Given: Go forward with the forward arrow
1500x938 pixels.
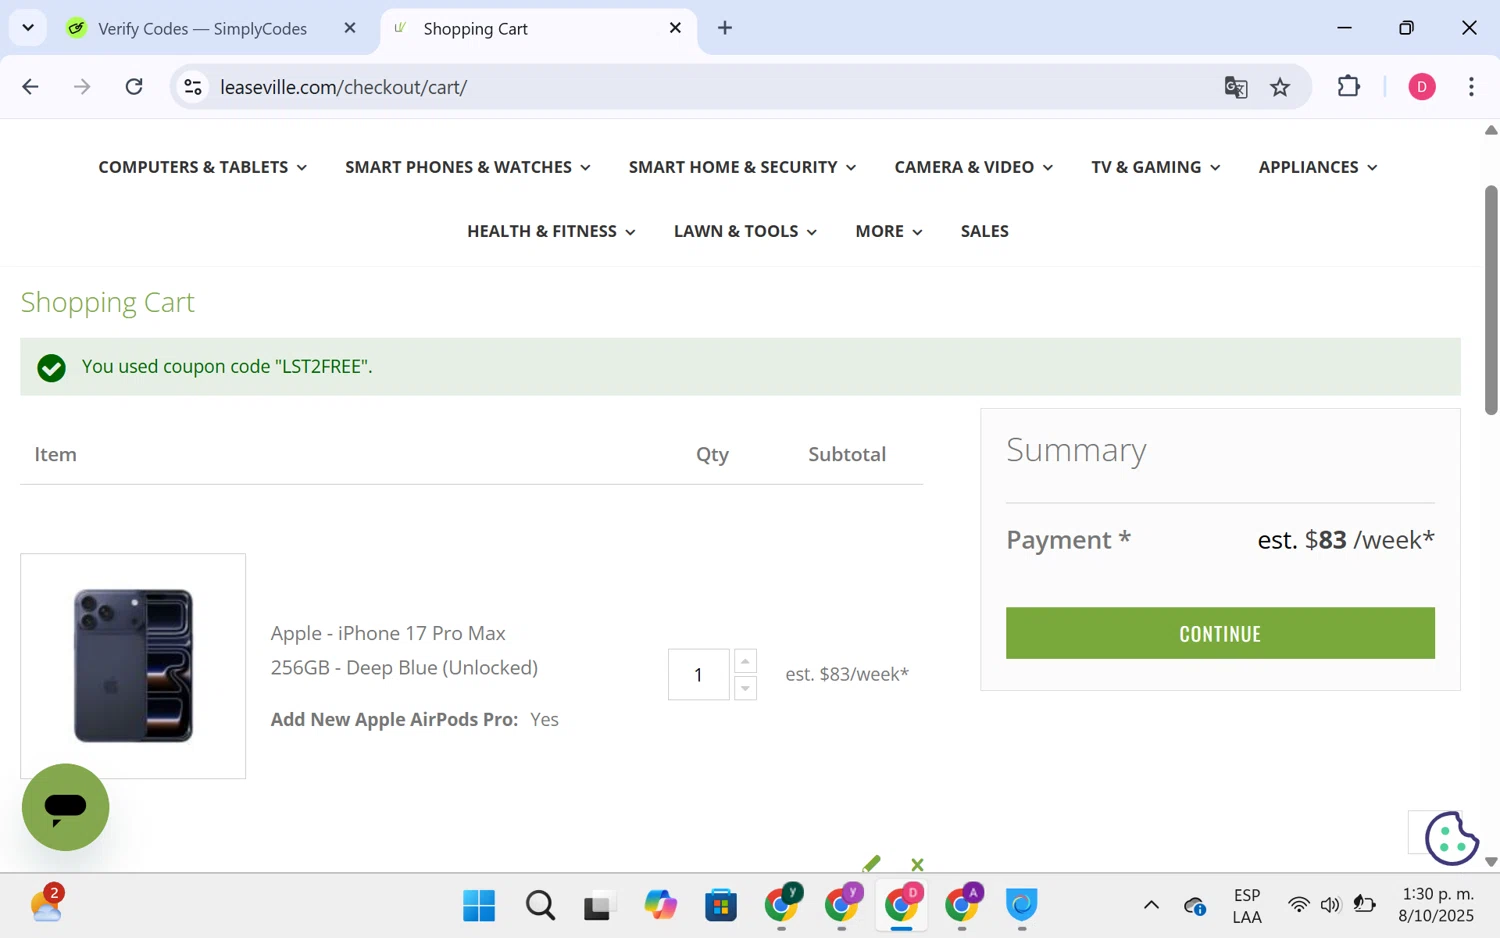Looking at the screenshot, I should click(x=82, y=87).
